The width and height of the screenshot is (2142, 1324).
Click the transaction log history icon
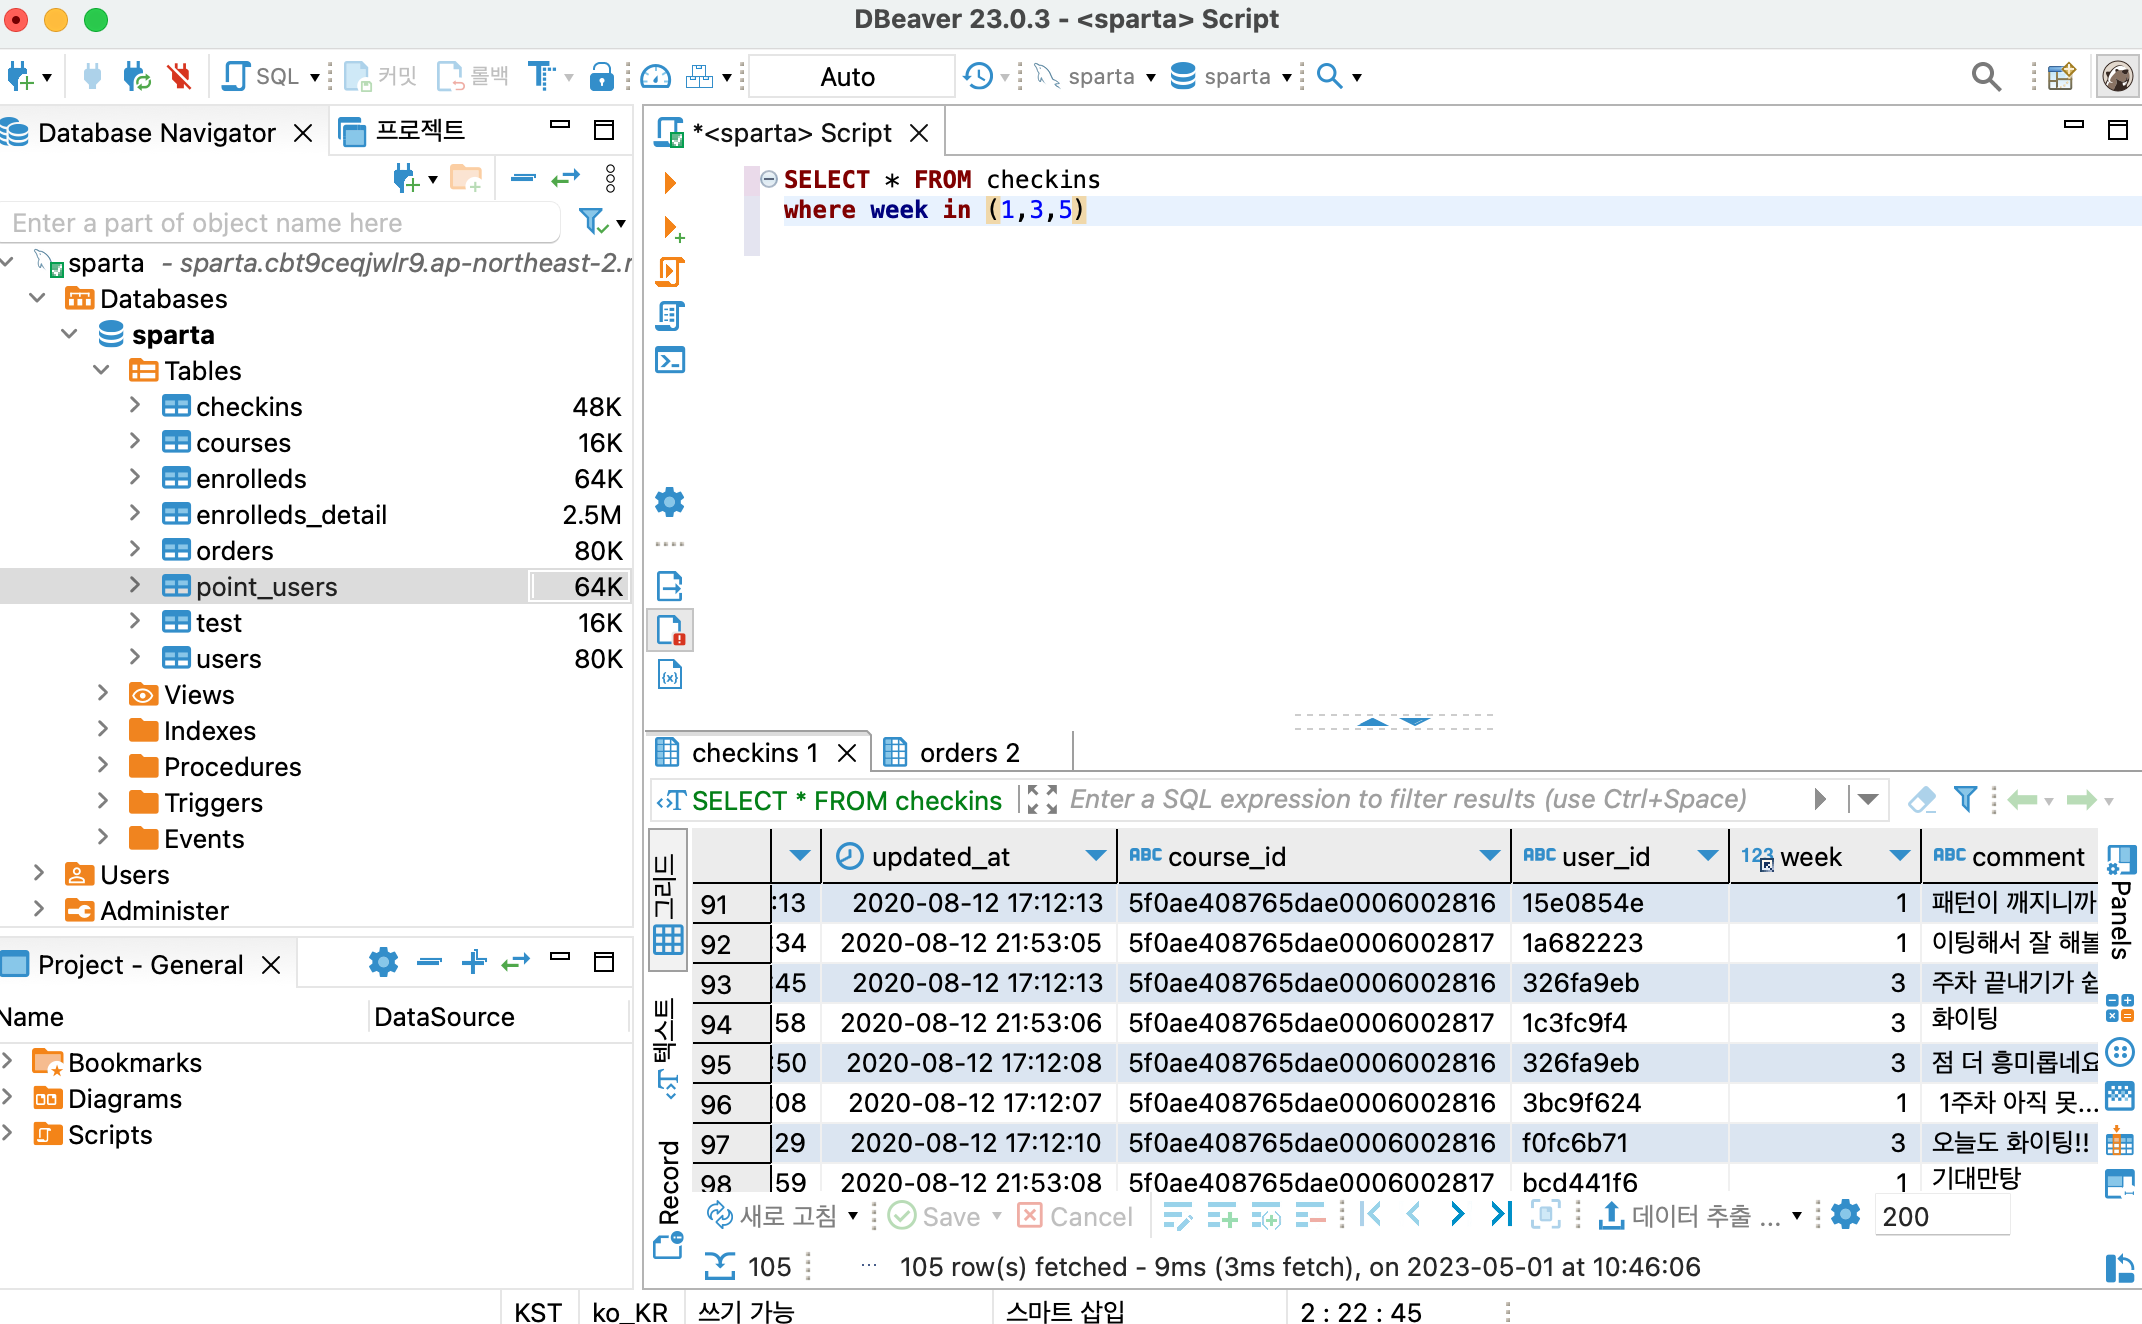[978, 76]
